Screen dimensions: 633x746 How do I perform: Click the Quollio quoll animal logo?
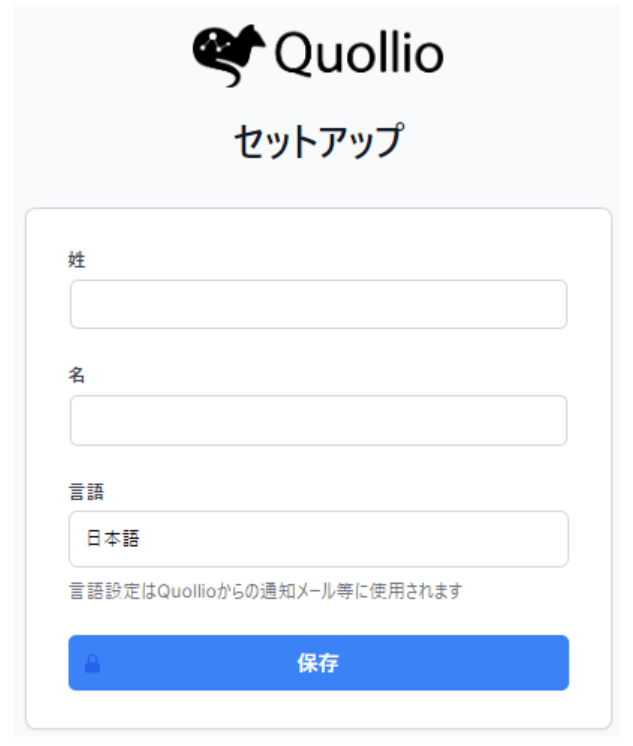pos(229,56)
